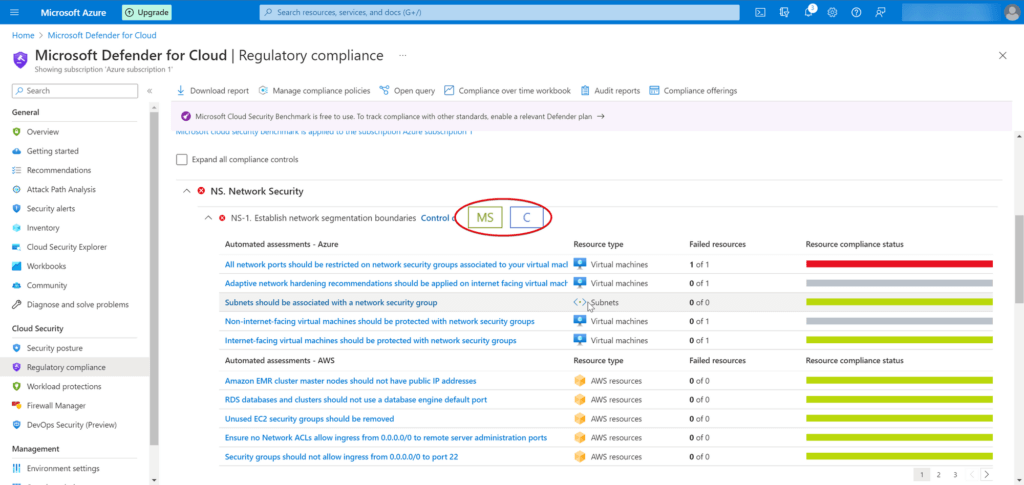This screenshot has height=485, width=1024.
Task: Open Attack Path Analysis in the sidebar
Action: coord(61,189)
